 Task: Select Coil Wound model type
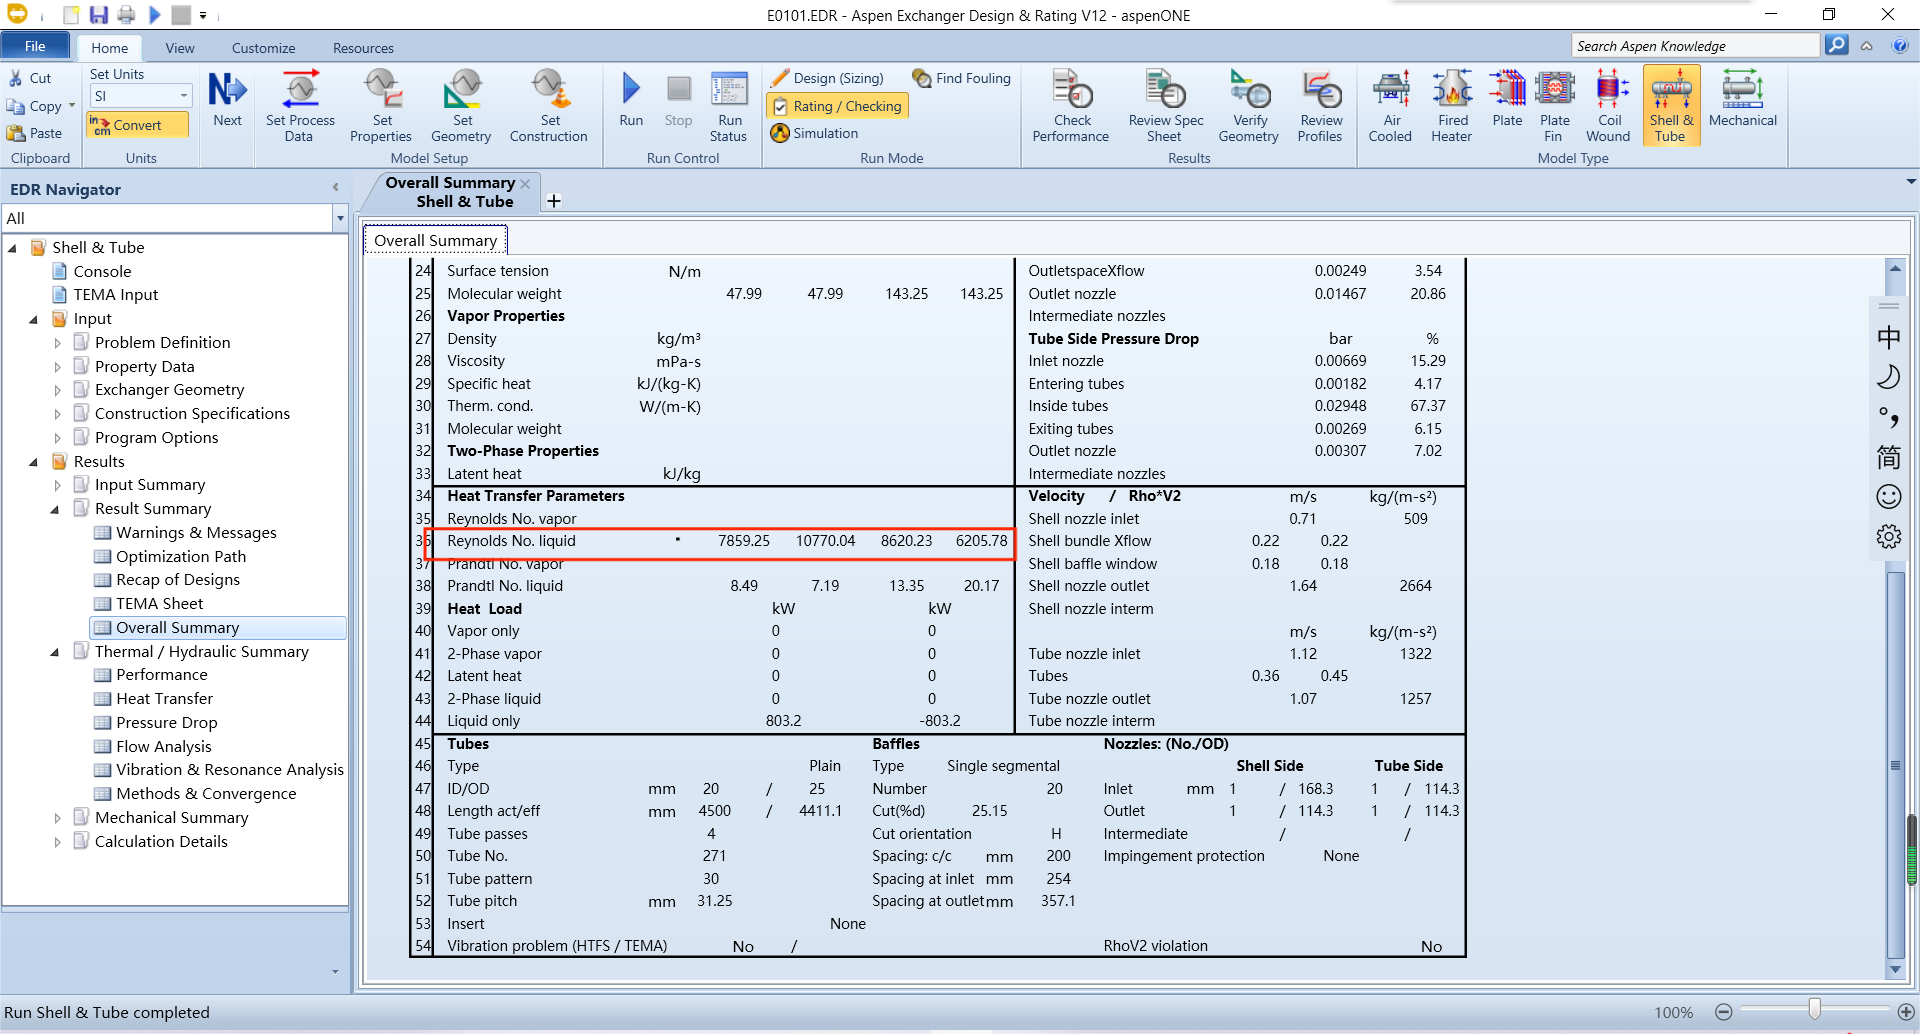point(1608,106)
